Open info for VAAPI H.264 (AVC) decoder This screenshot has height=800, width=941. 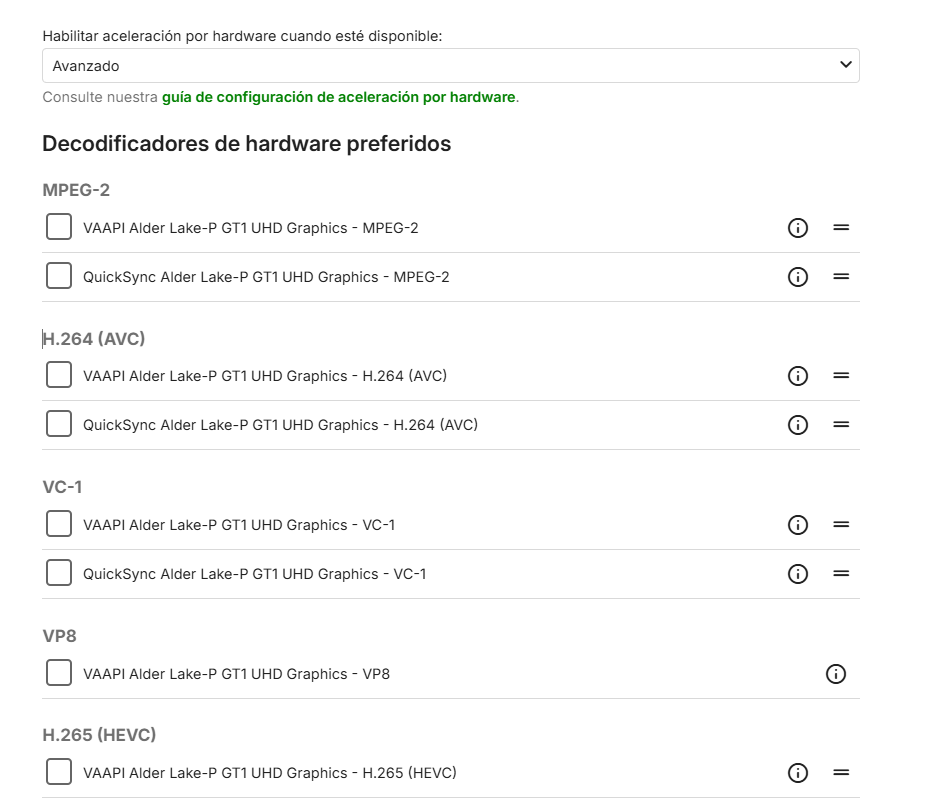pyautogui.click(x=797, y=375)
